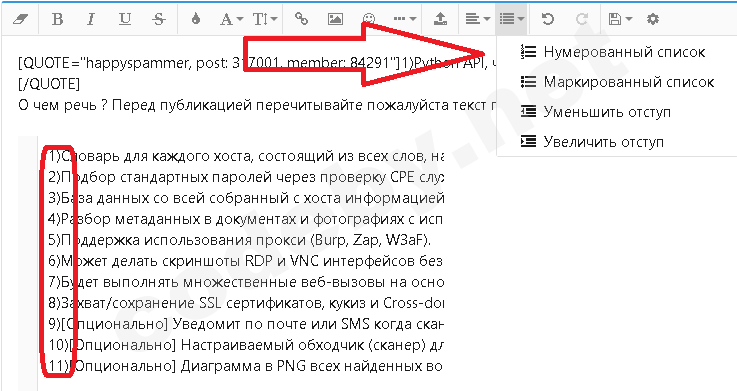Click the upload file icon

(440, 19)
